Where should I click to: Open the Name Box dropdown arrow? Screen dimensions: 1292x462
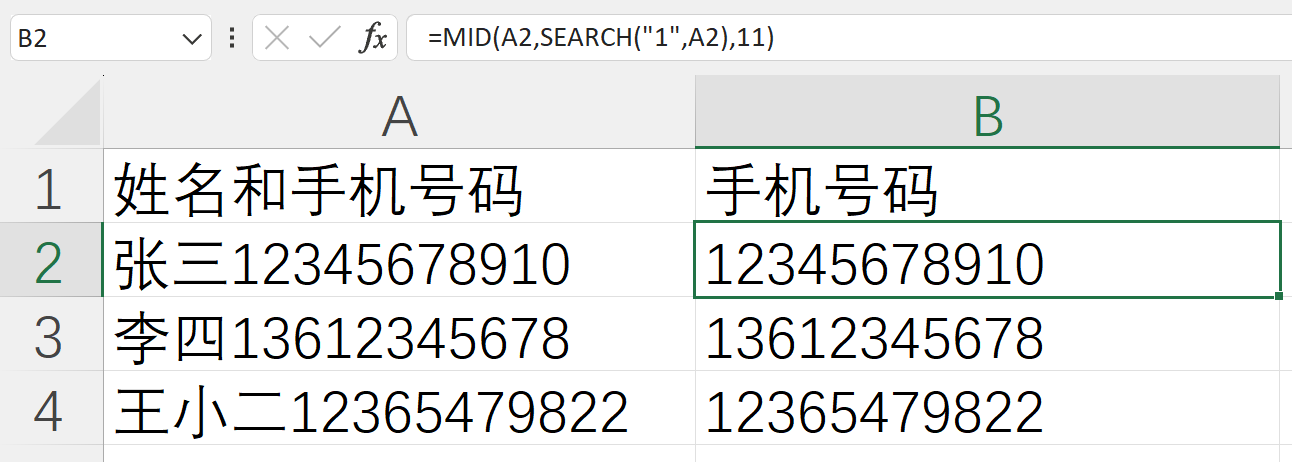[x=190, y=39]
